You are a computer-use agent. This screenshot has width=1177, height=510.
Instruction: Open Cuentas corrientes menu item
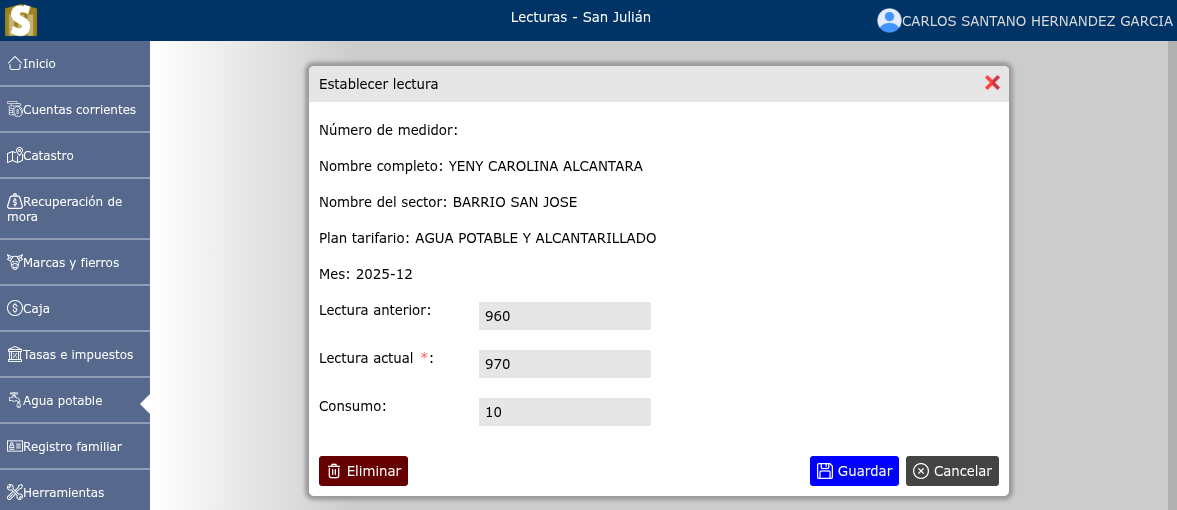(75, 110)
